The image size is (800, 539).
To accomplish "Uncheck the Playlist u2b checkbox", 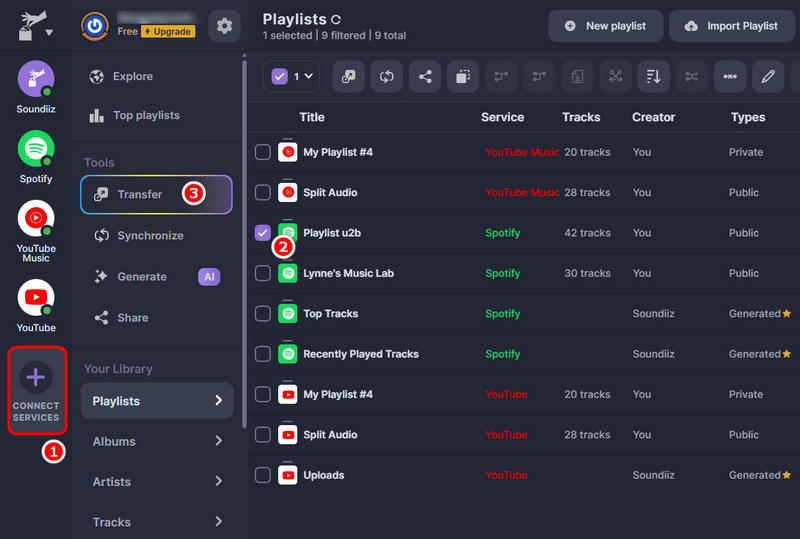I will click(x=263, y=233).
